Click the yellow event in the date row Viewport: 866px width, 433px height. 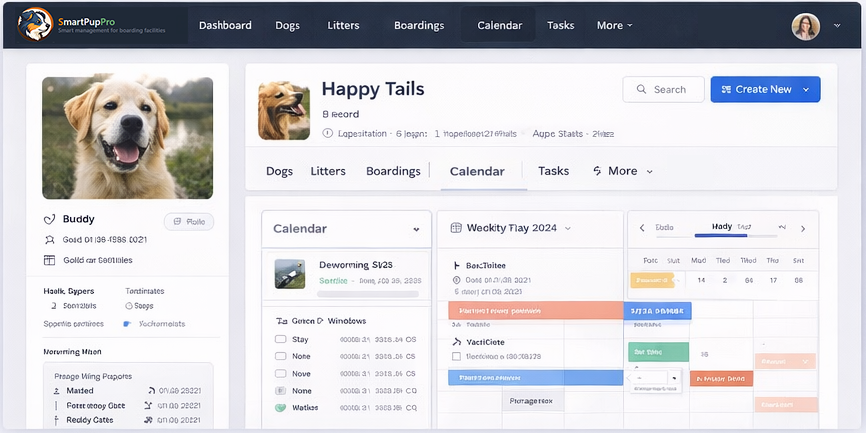[652, 280]
